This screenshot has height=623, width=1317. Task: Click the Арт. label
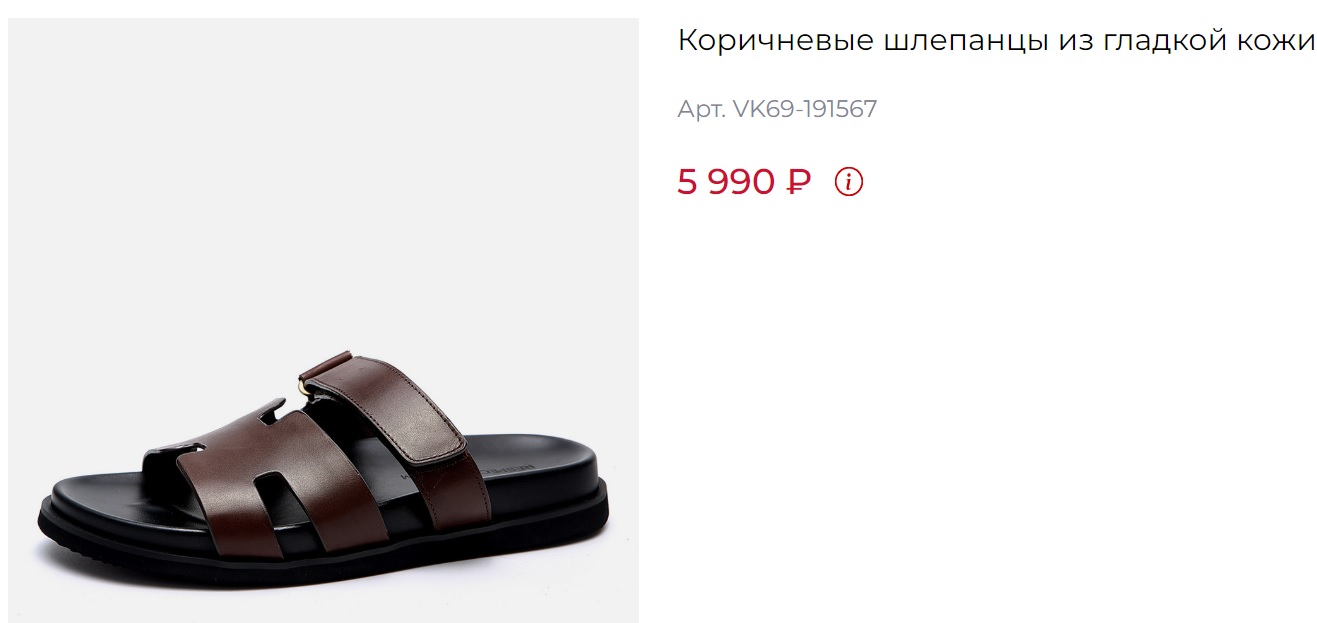coord(701,109)
